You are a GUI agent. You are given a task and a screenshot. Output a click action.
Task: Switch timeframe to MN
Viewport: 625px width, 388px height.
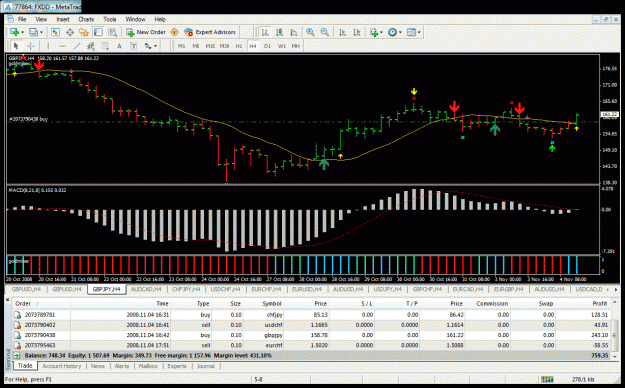pyautogui.click(x=295, y=46)
